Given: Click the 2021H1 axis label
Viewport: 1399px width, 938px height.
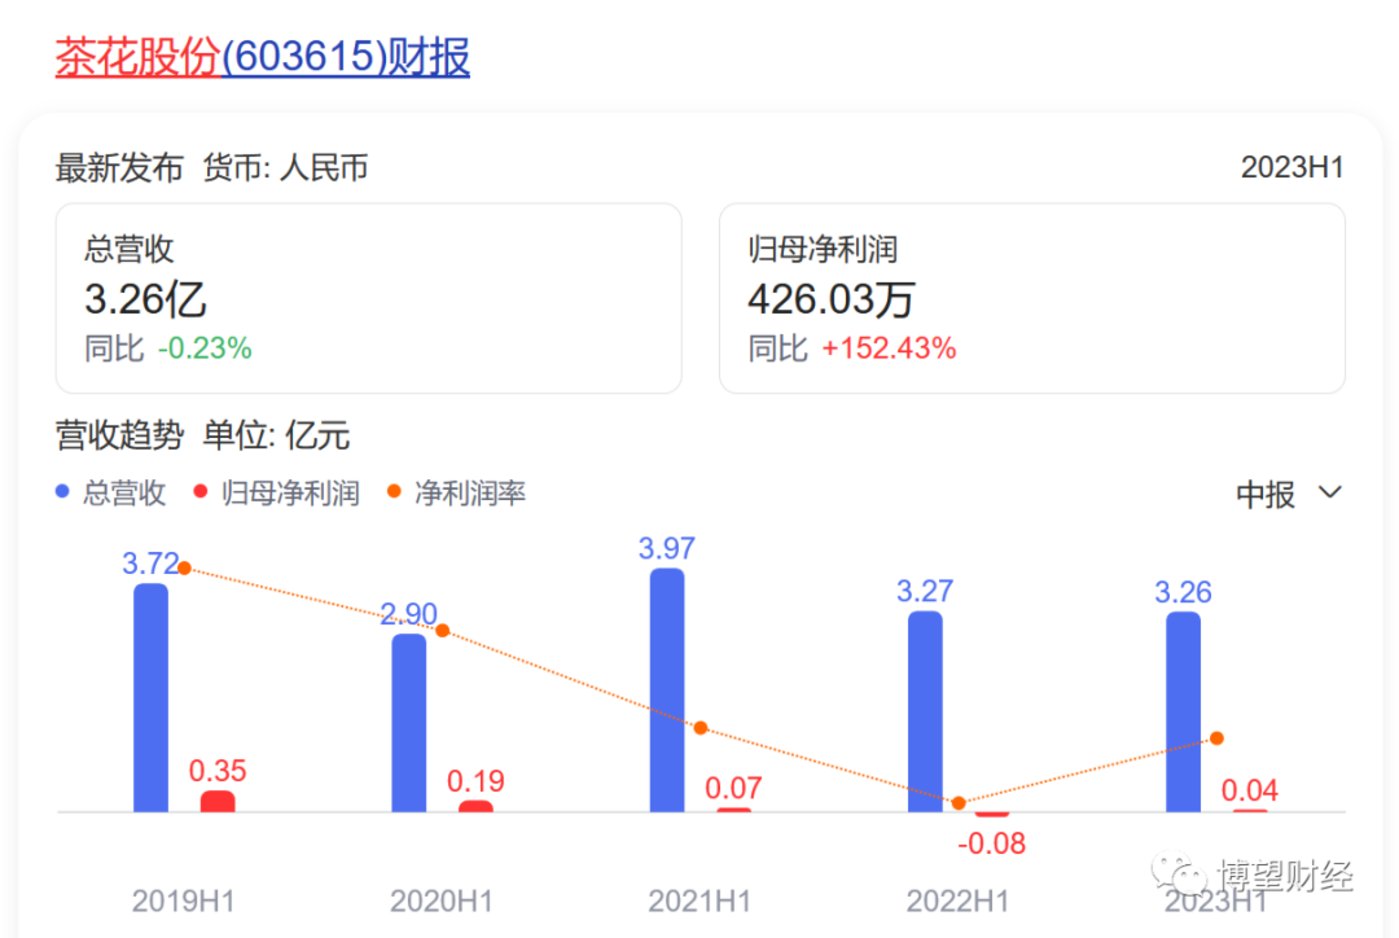Looking at the screenshot, I should pos(699,901).
